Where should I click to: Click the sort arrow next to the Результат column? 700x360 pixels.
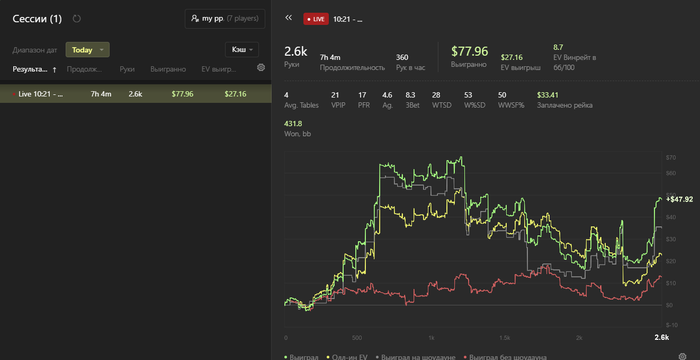pyautogui.click(x=54, y=69)
